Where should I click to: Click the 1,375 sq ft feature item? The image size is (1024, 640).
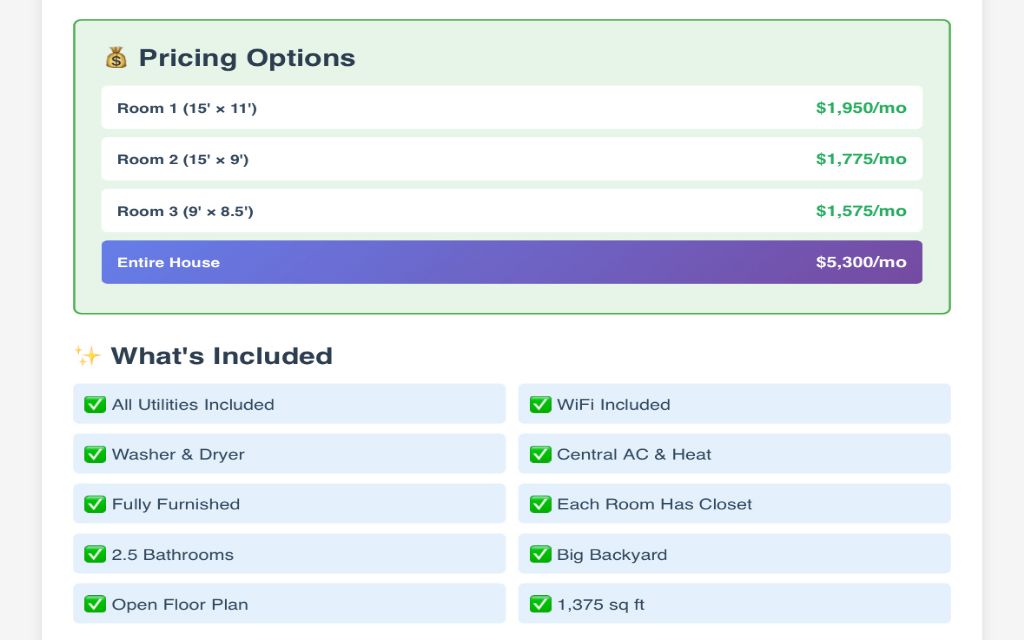(734, 604)
